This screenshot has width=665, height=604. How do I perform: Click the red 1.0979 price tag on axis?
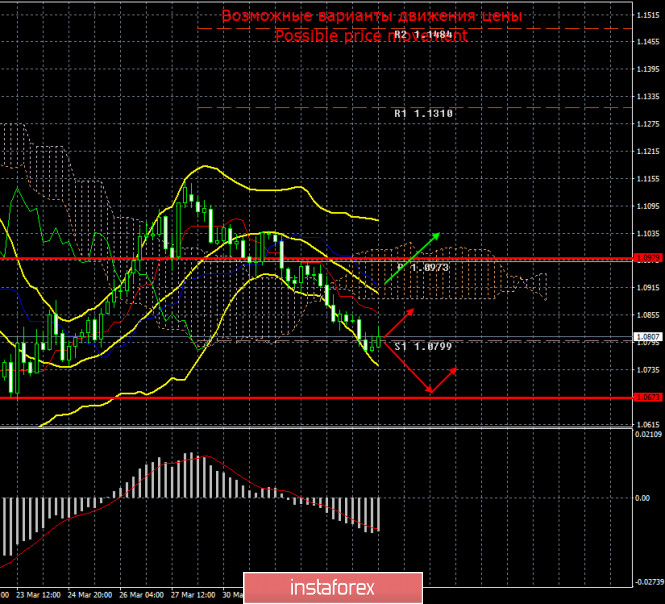click(648, 258)
